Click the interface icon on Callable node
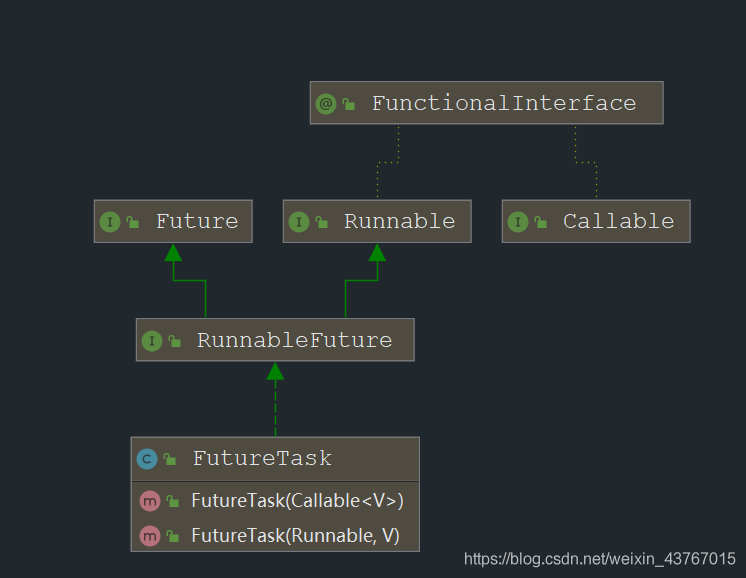 [518, 222]
